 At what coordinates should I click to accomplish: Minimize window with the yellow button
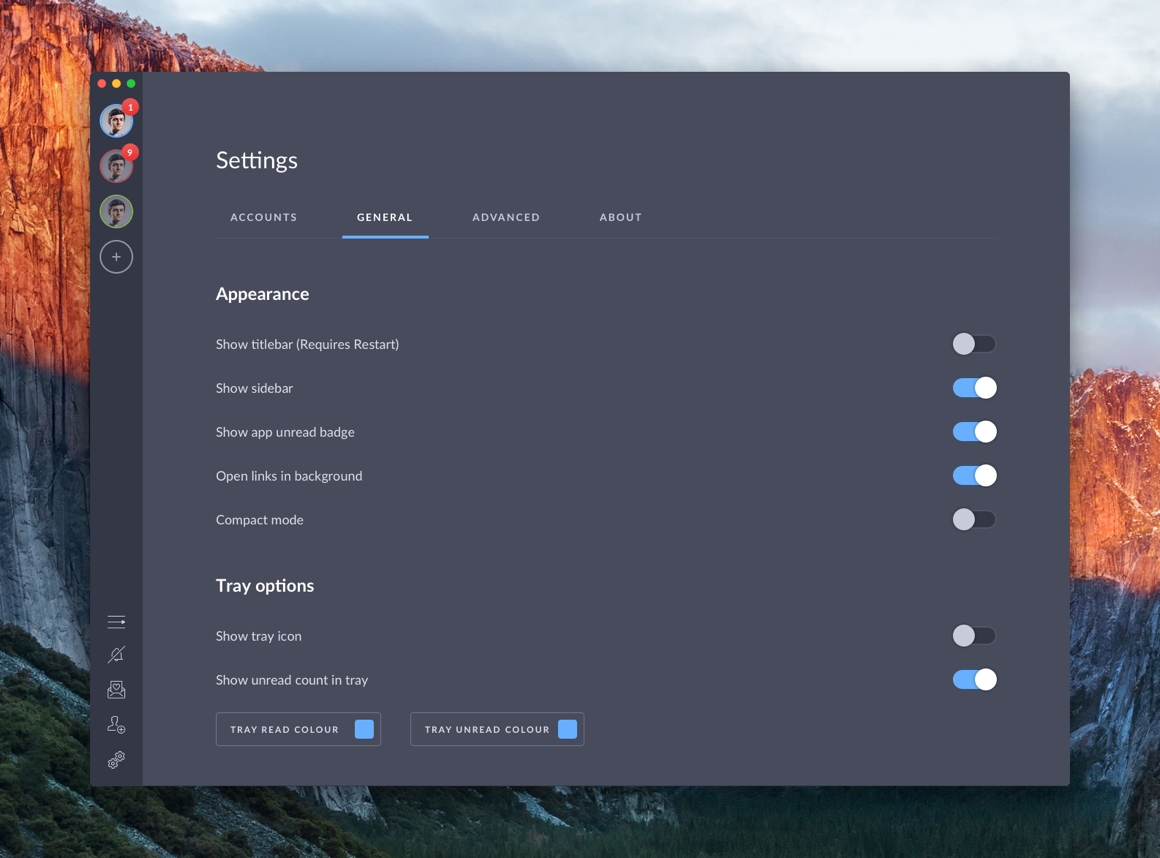click(116, 84)
